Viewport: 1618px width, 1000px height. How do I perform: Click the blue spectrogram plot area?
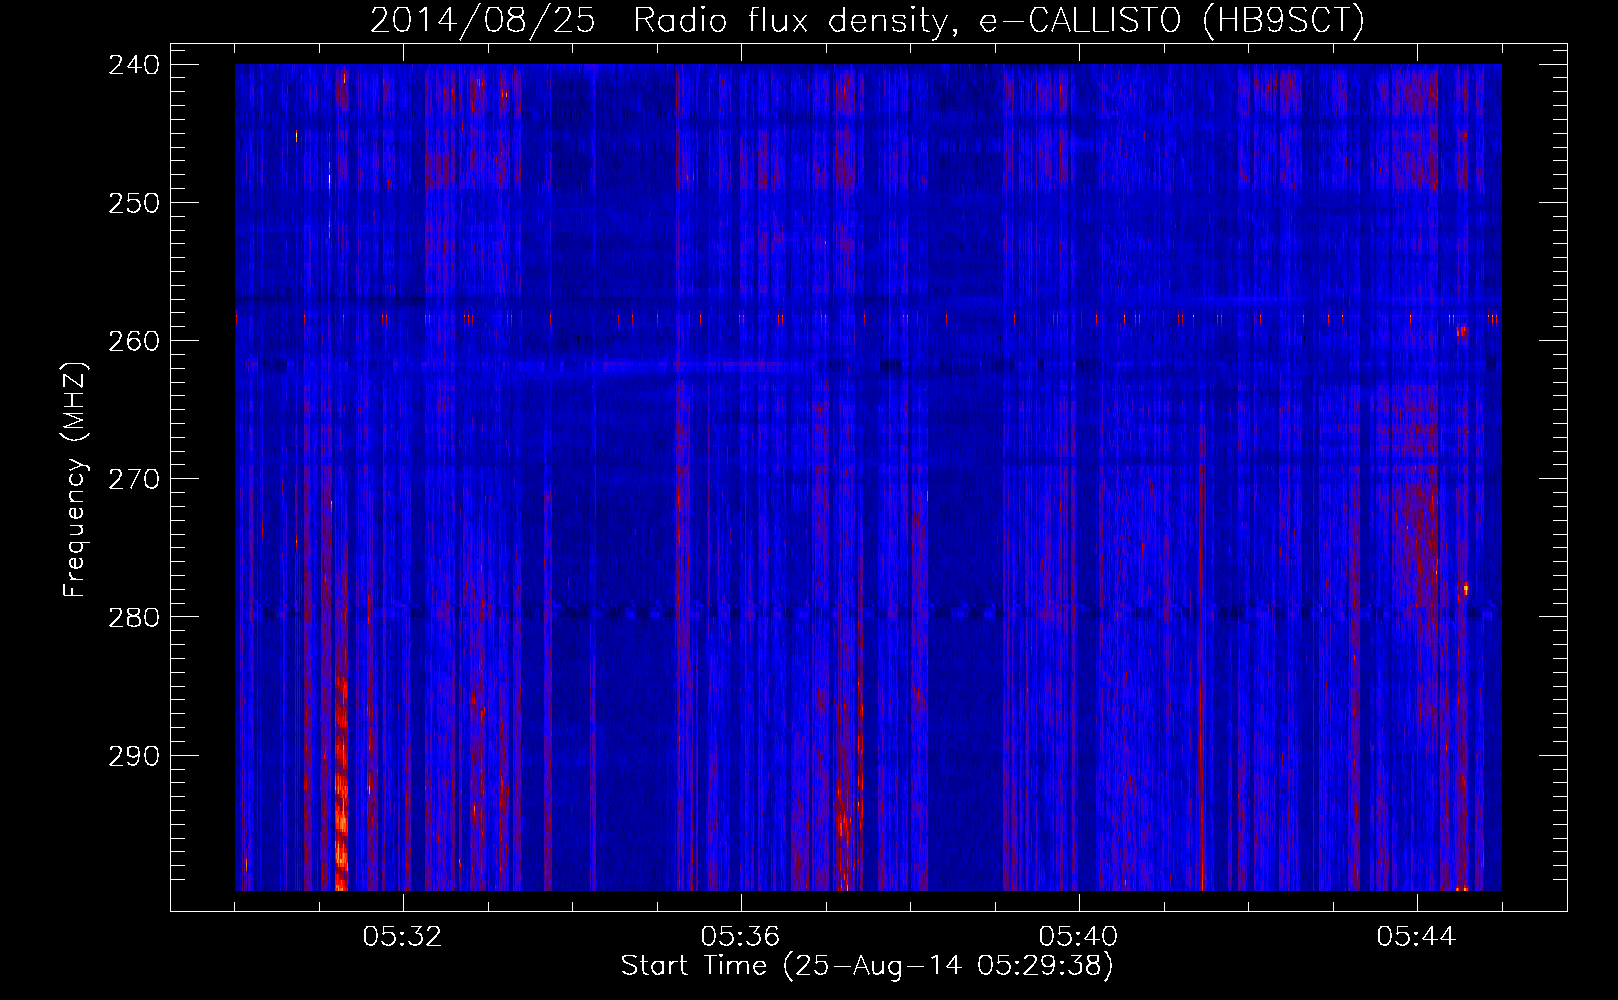click(868, 477)
